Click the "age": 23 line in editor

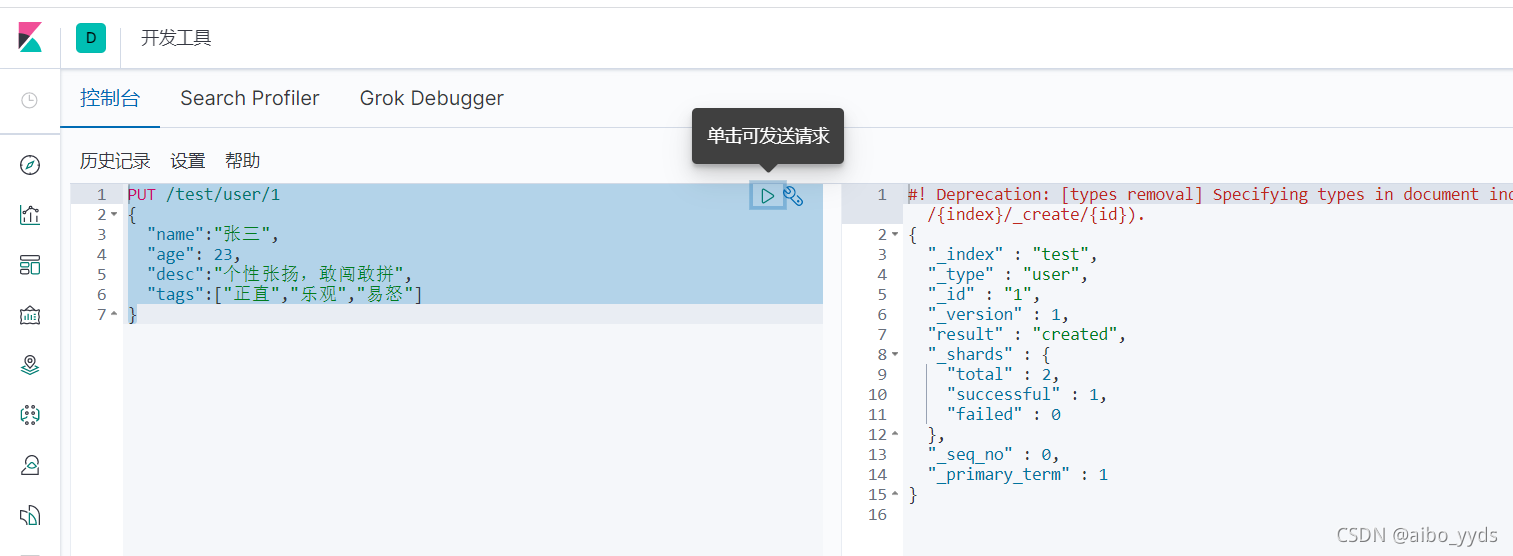tap(194, 254)
